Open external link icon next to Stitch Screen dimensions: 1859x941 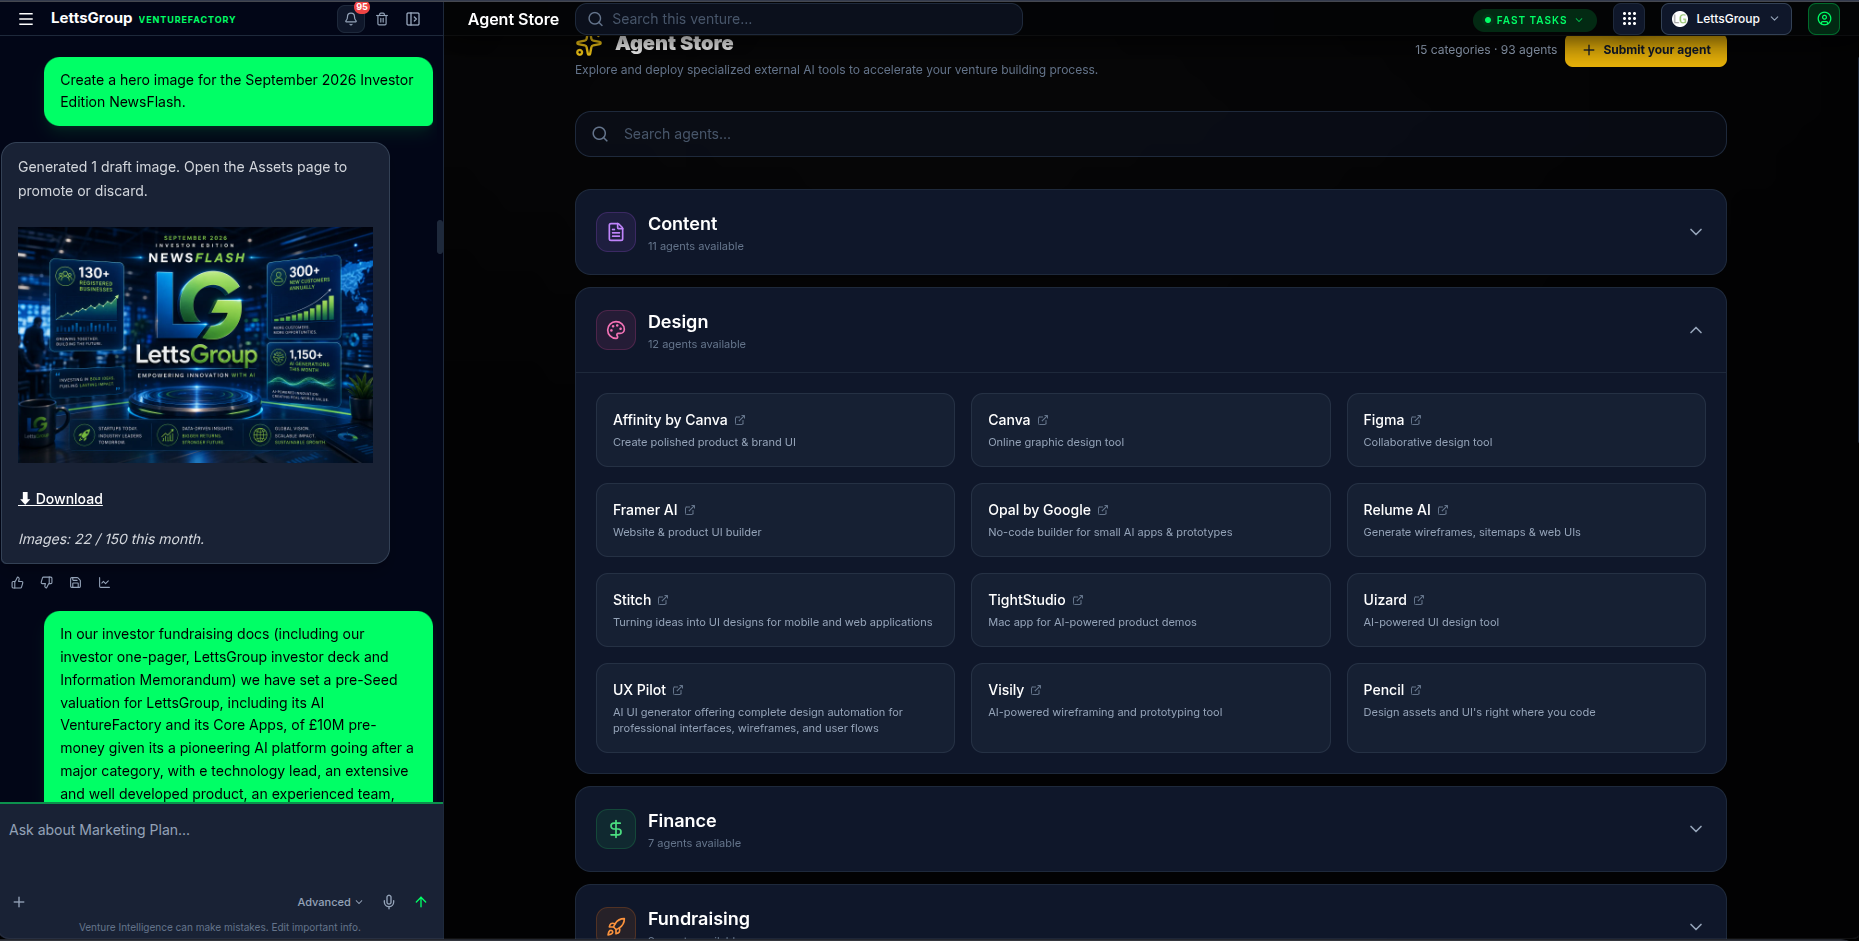pos(663,600)
